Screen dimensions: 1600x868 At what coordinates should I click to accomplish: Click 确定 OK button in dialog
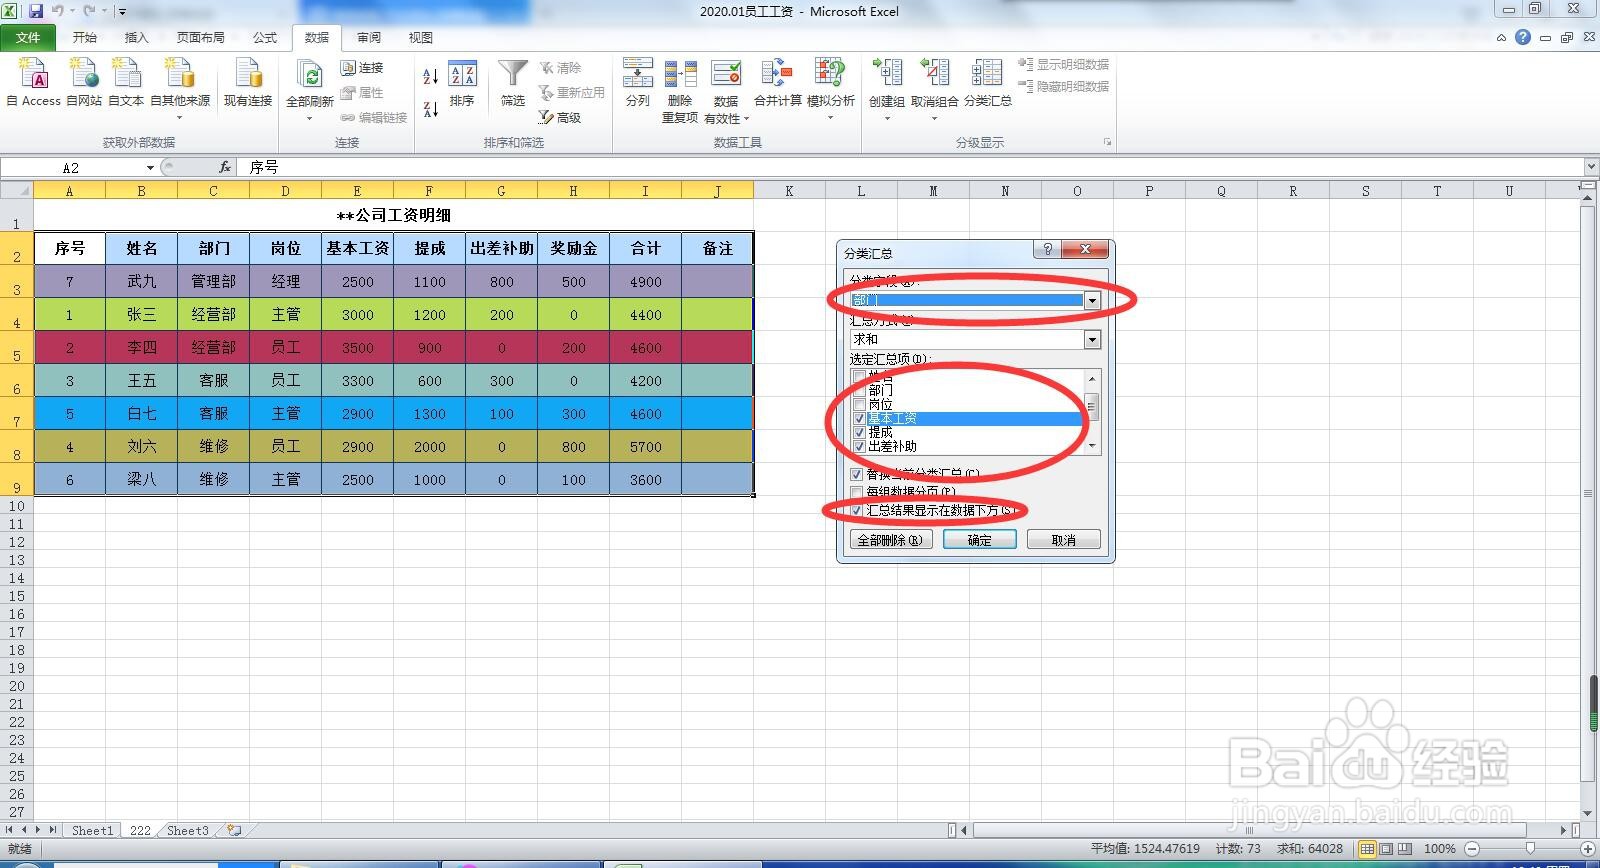click(979, 540)
